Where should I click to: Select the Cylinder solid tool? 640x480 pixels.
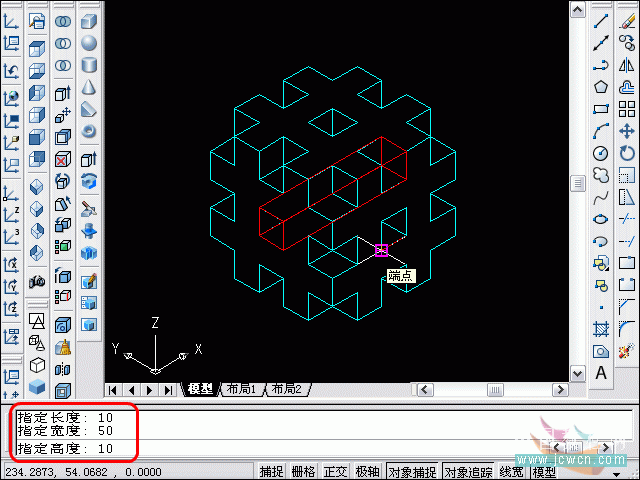pyautogui.click(x=89, y=65)
